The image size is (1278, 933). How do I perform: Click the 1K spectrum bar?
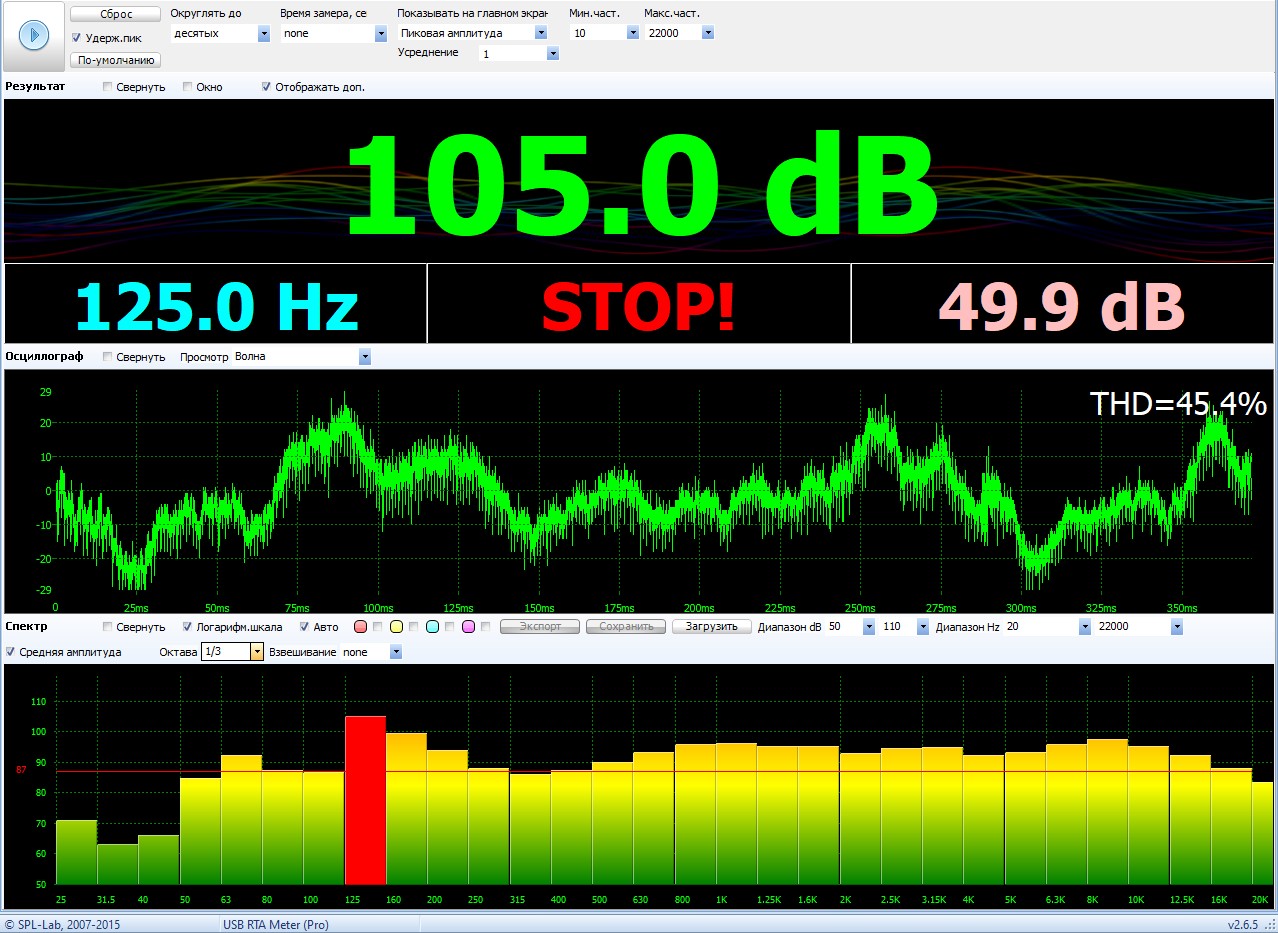(x=736, y=813)
